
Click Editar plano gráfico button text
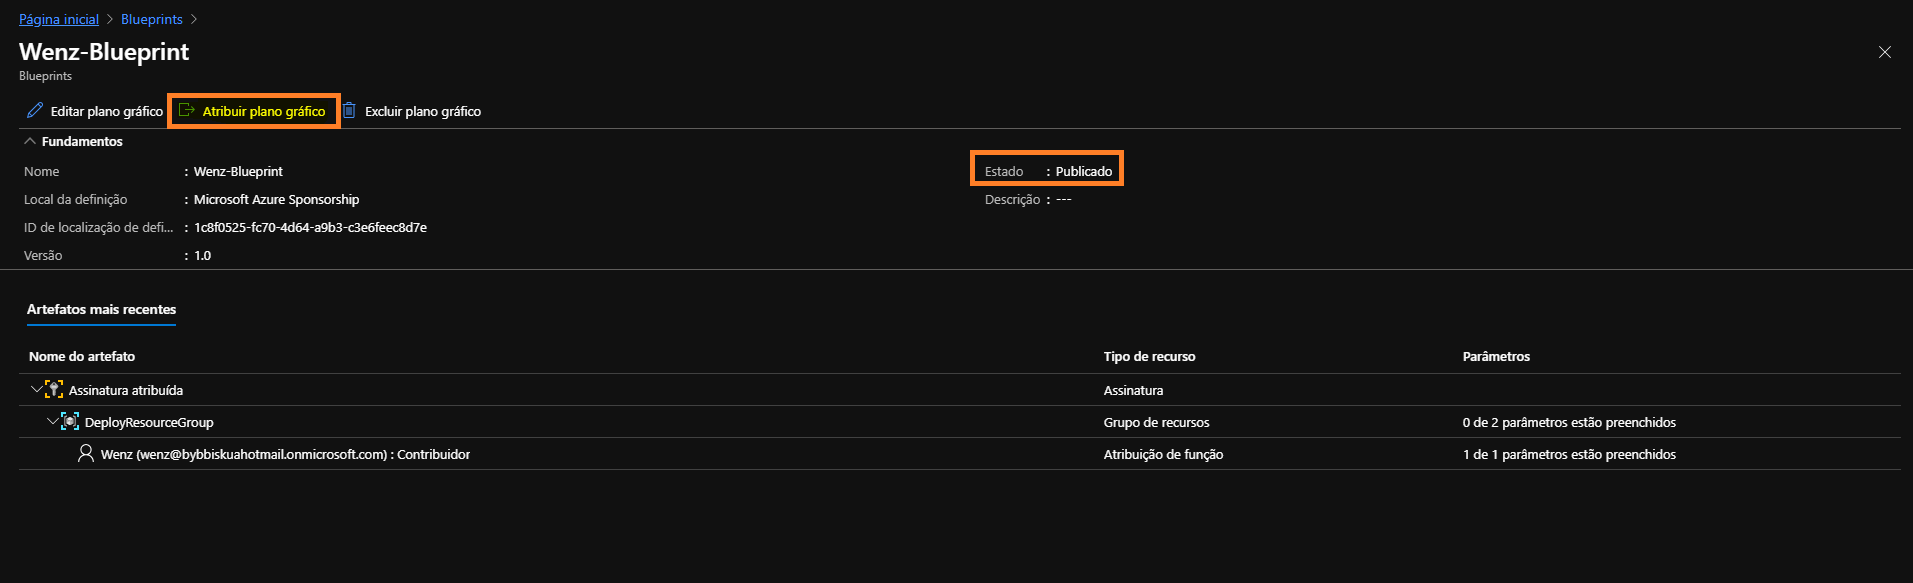tap(107, 111)
